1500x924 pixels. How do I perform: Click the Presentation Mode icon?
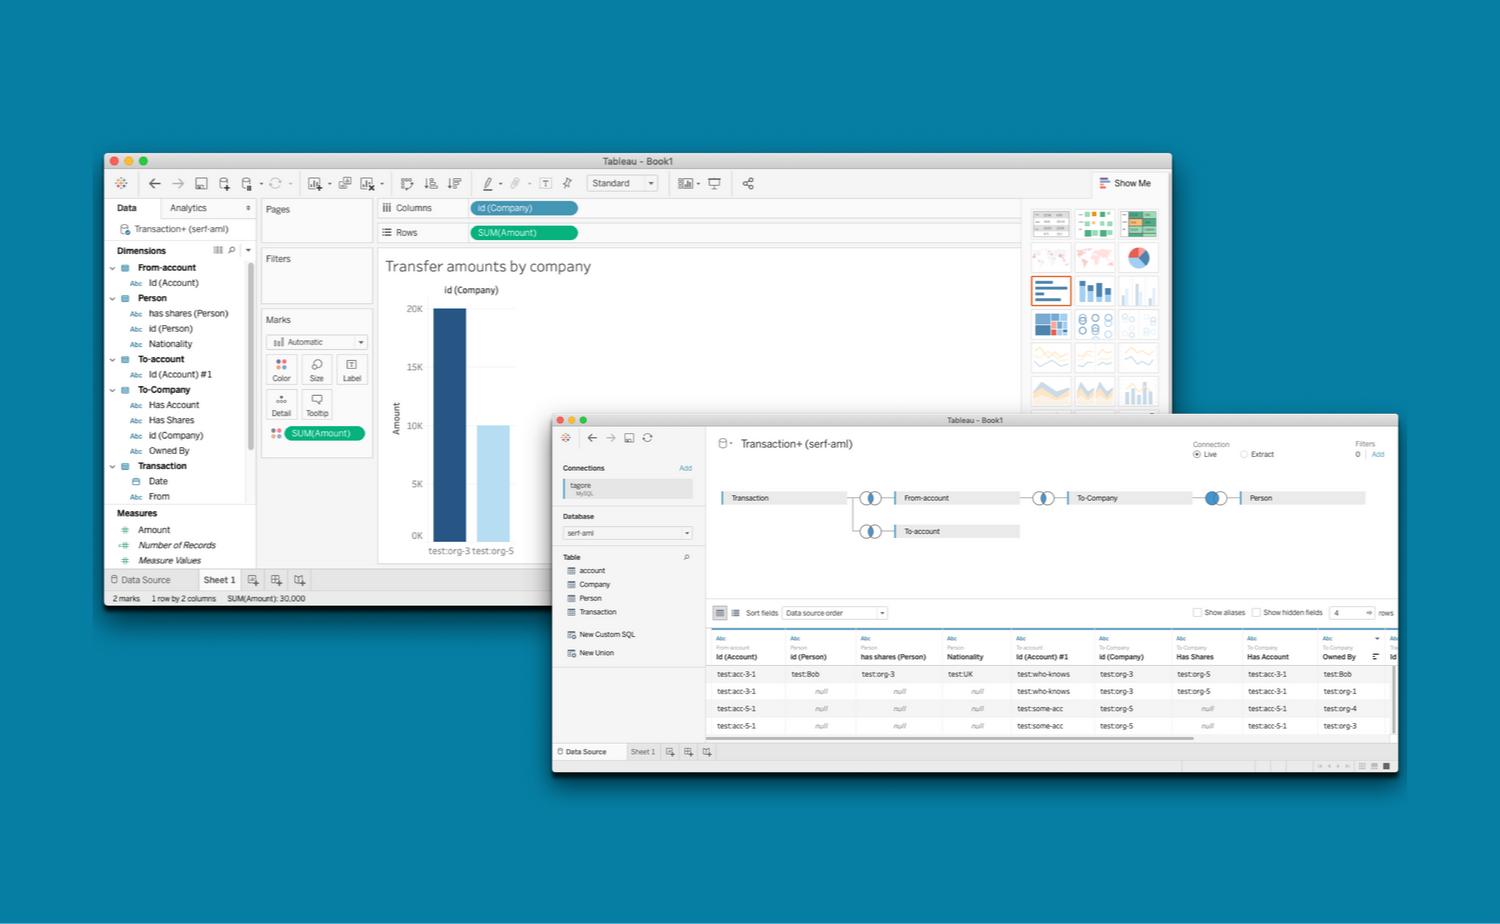click(714, 184)
